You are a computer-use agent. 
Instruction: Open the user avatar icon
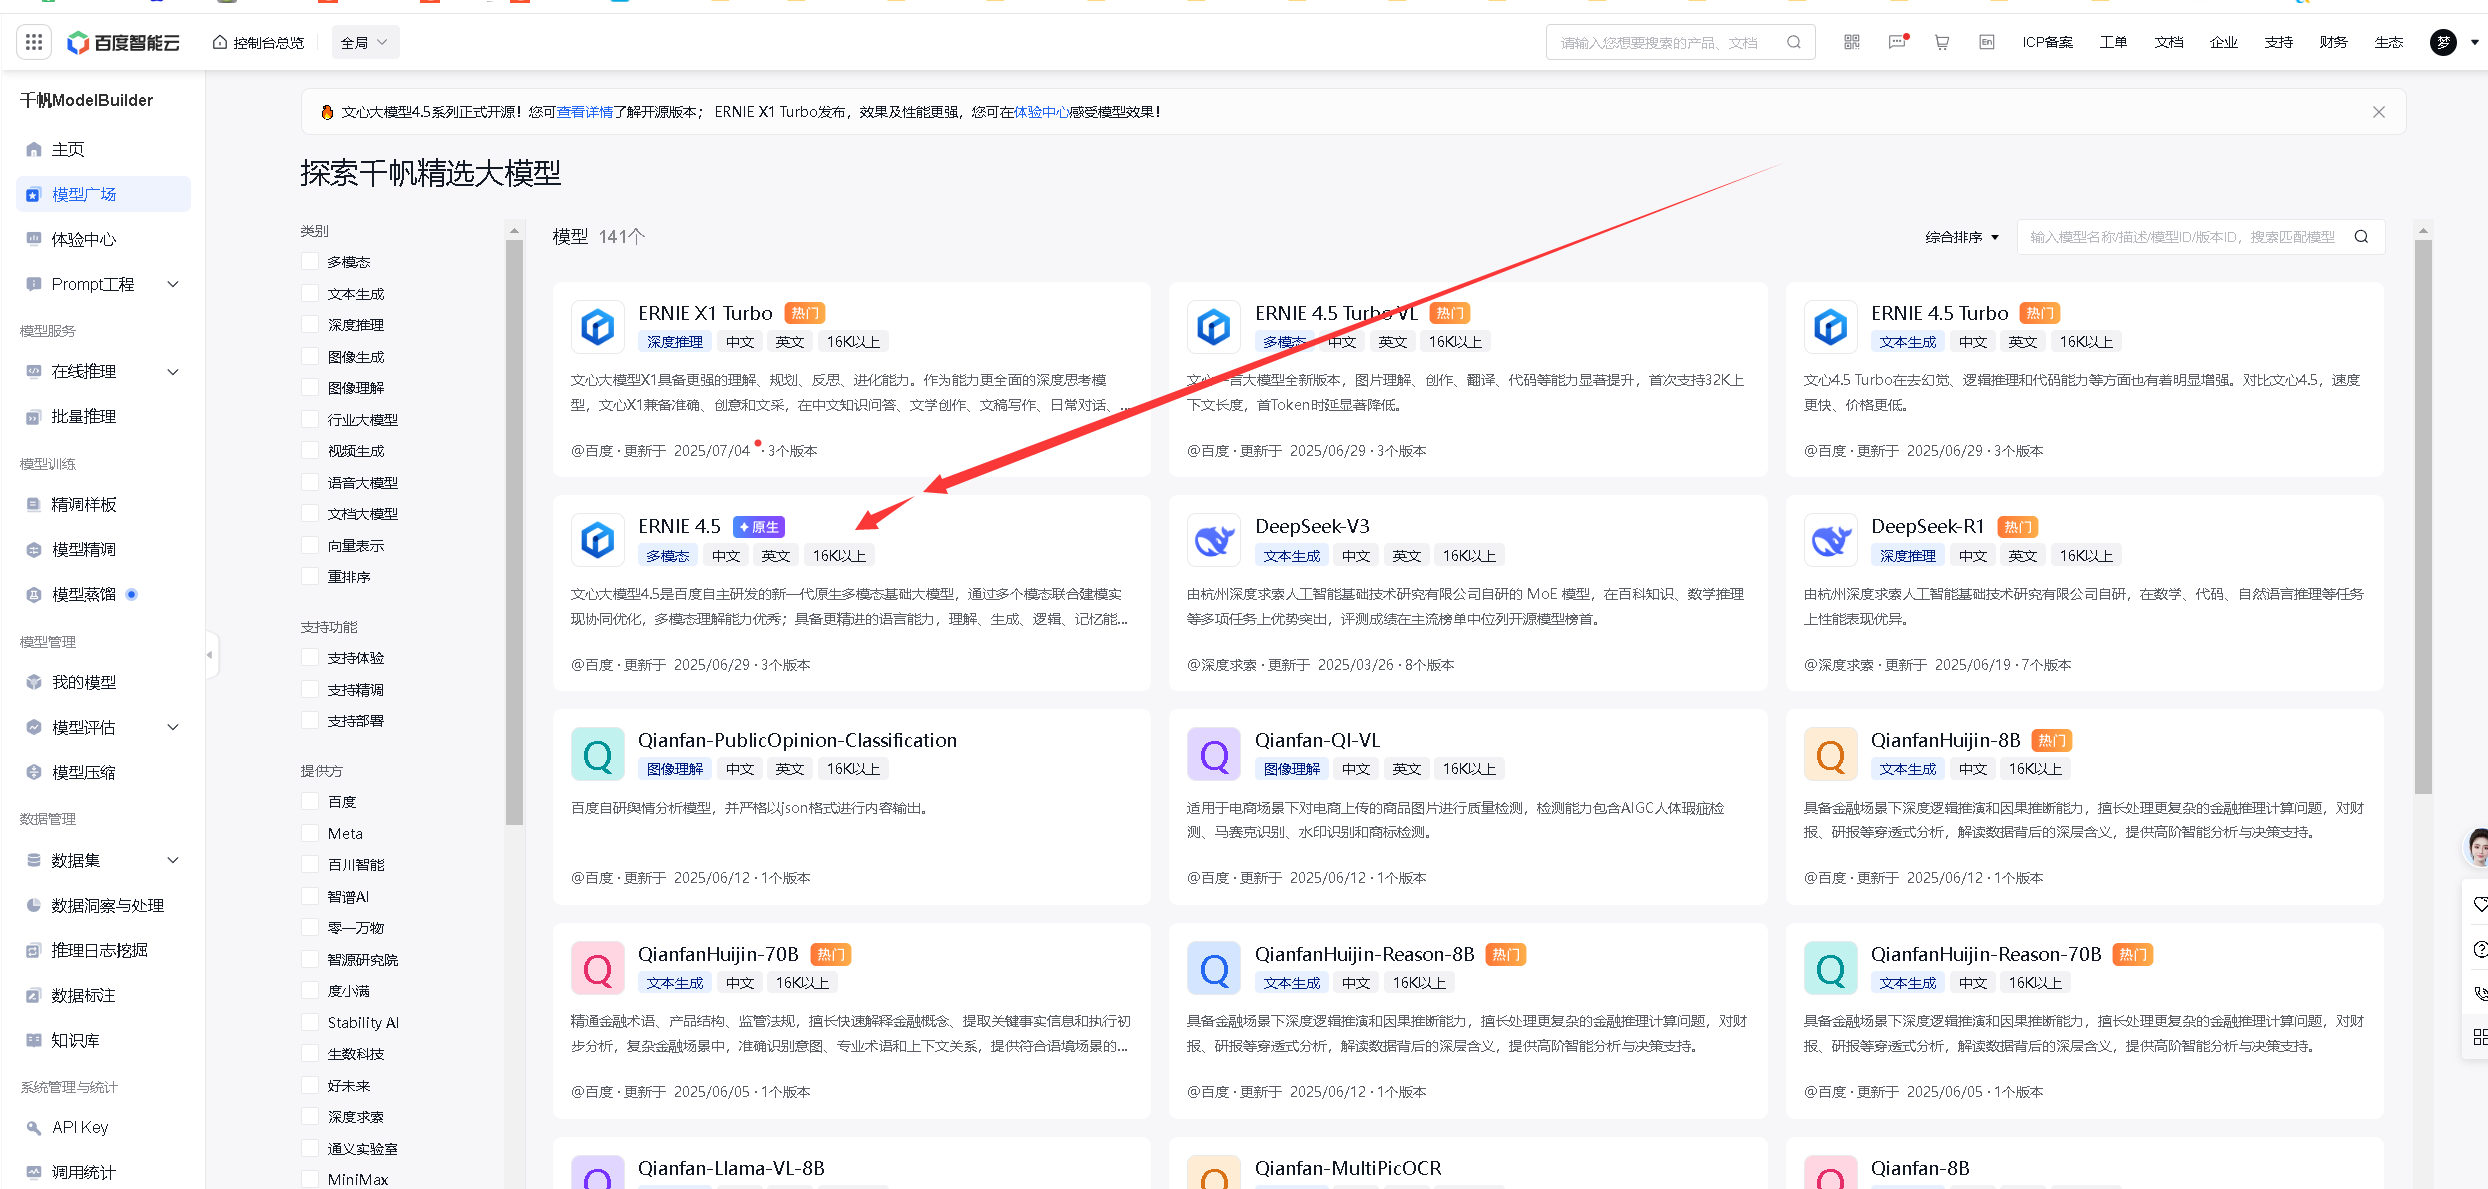(x=2443, y=42)
